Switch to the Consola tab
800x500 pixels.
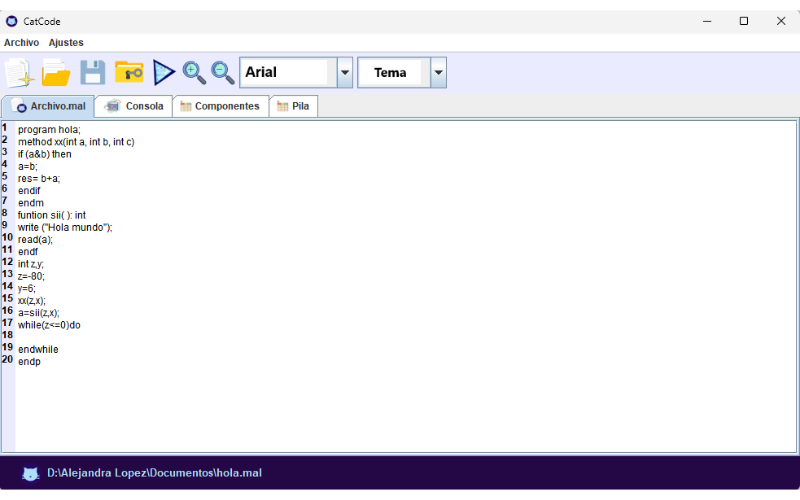coord(134,106)
